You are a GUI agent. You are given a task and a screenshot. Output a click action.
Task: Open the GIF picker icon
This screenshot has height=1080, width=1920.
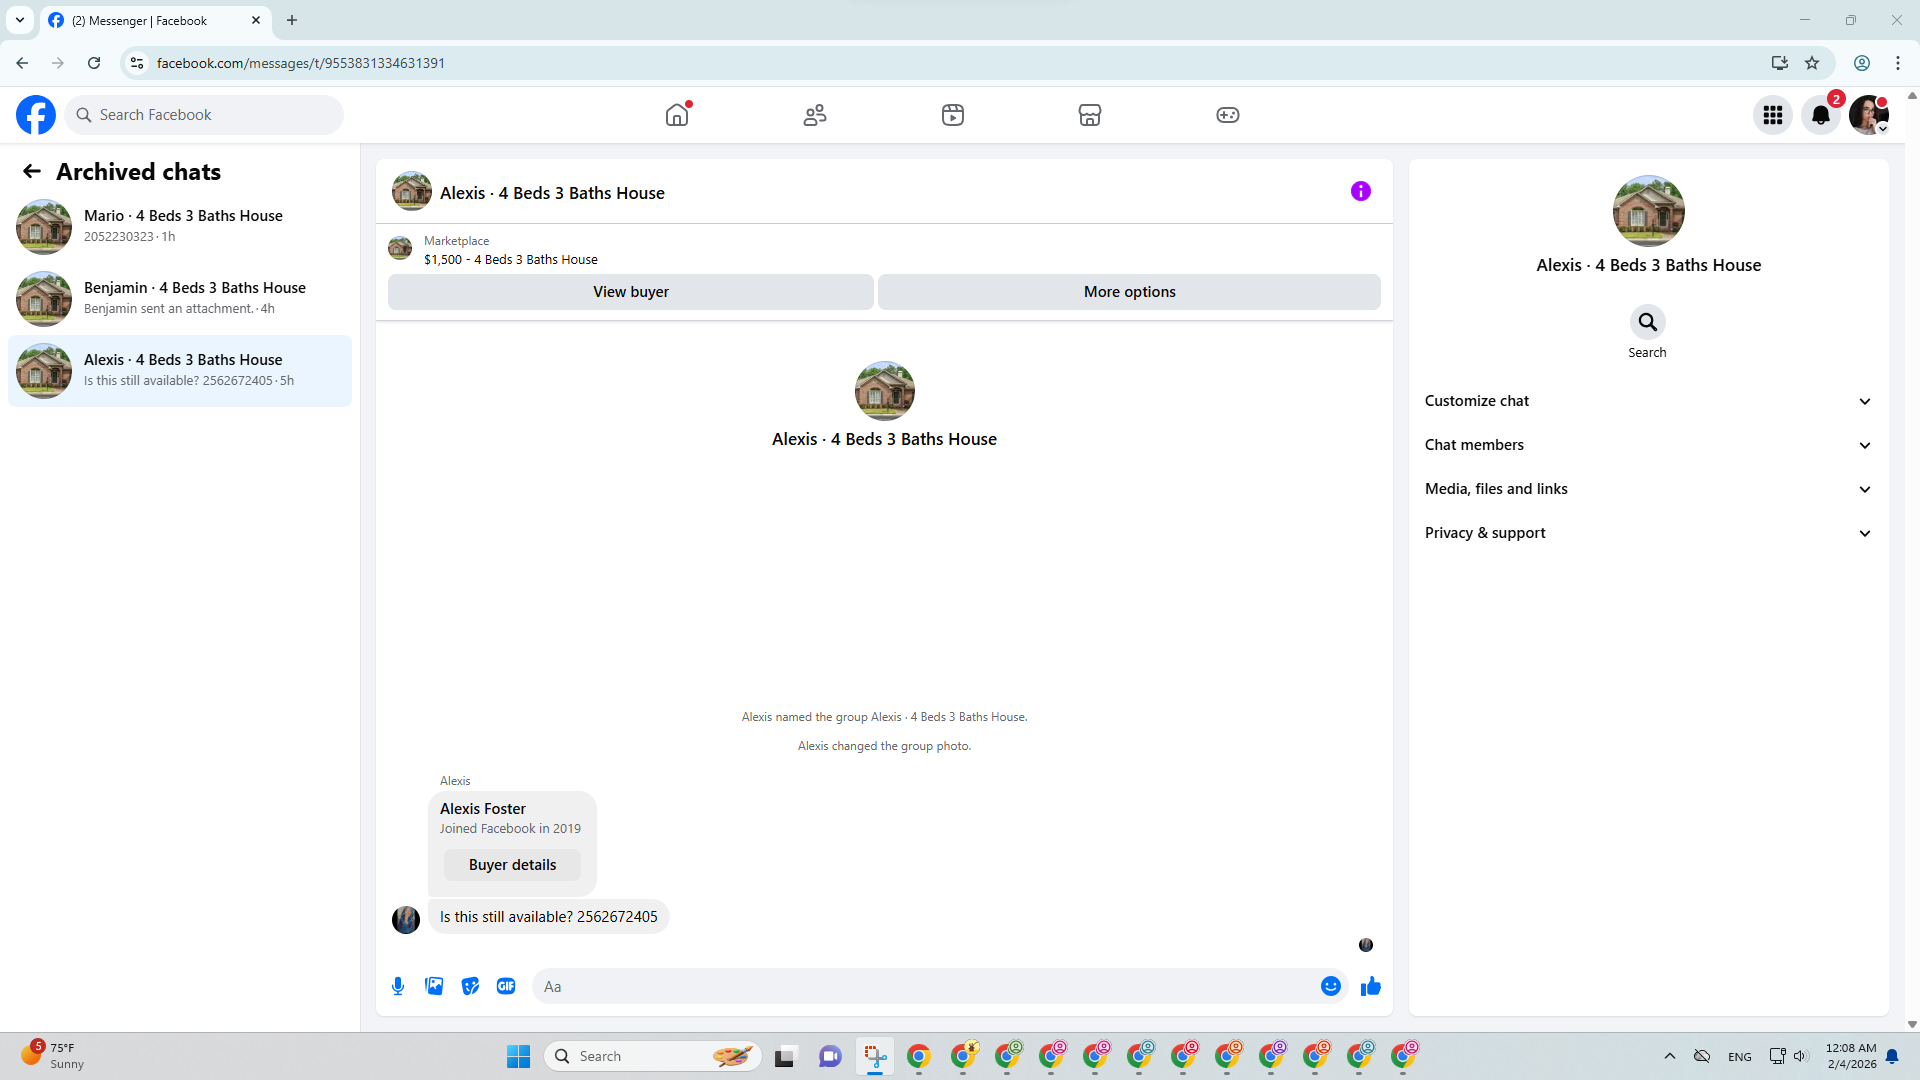(x=506, y=986)
